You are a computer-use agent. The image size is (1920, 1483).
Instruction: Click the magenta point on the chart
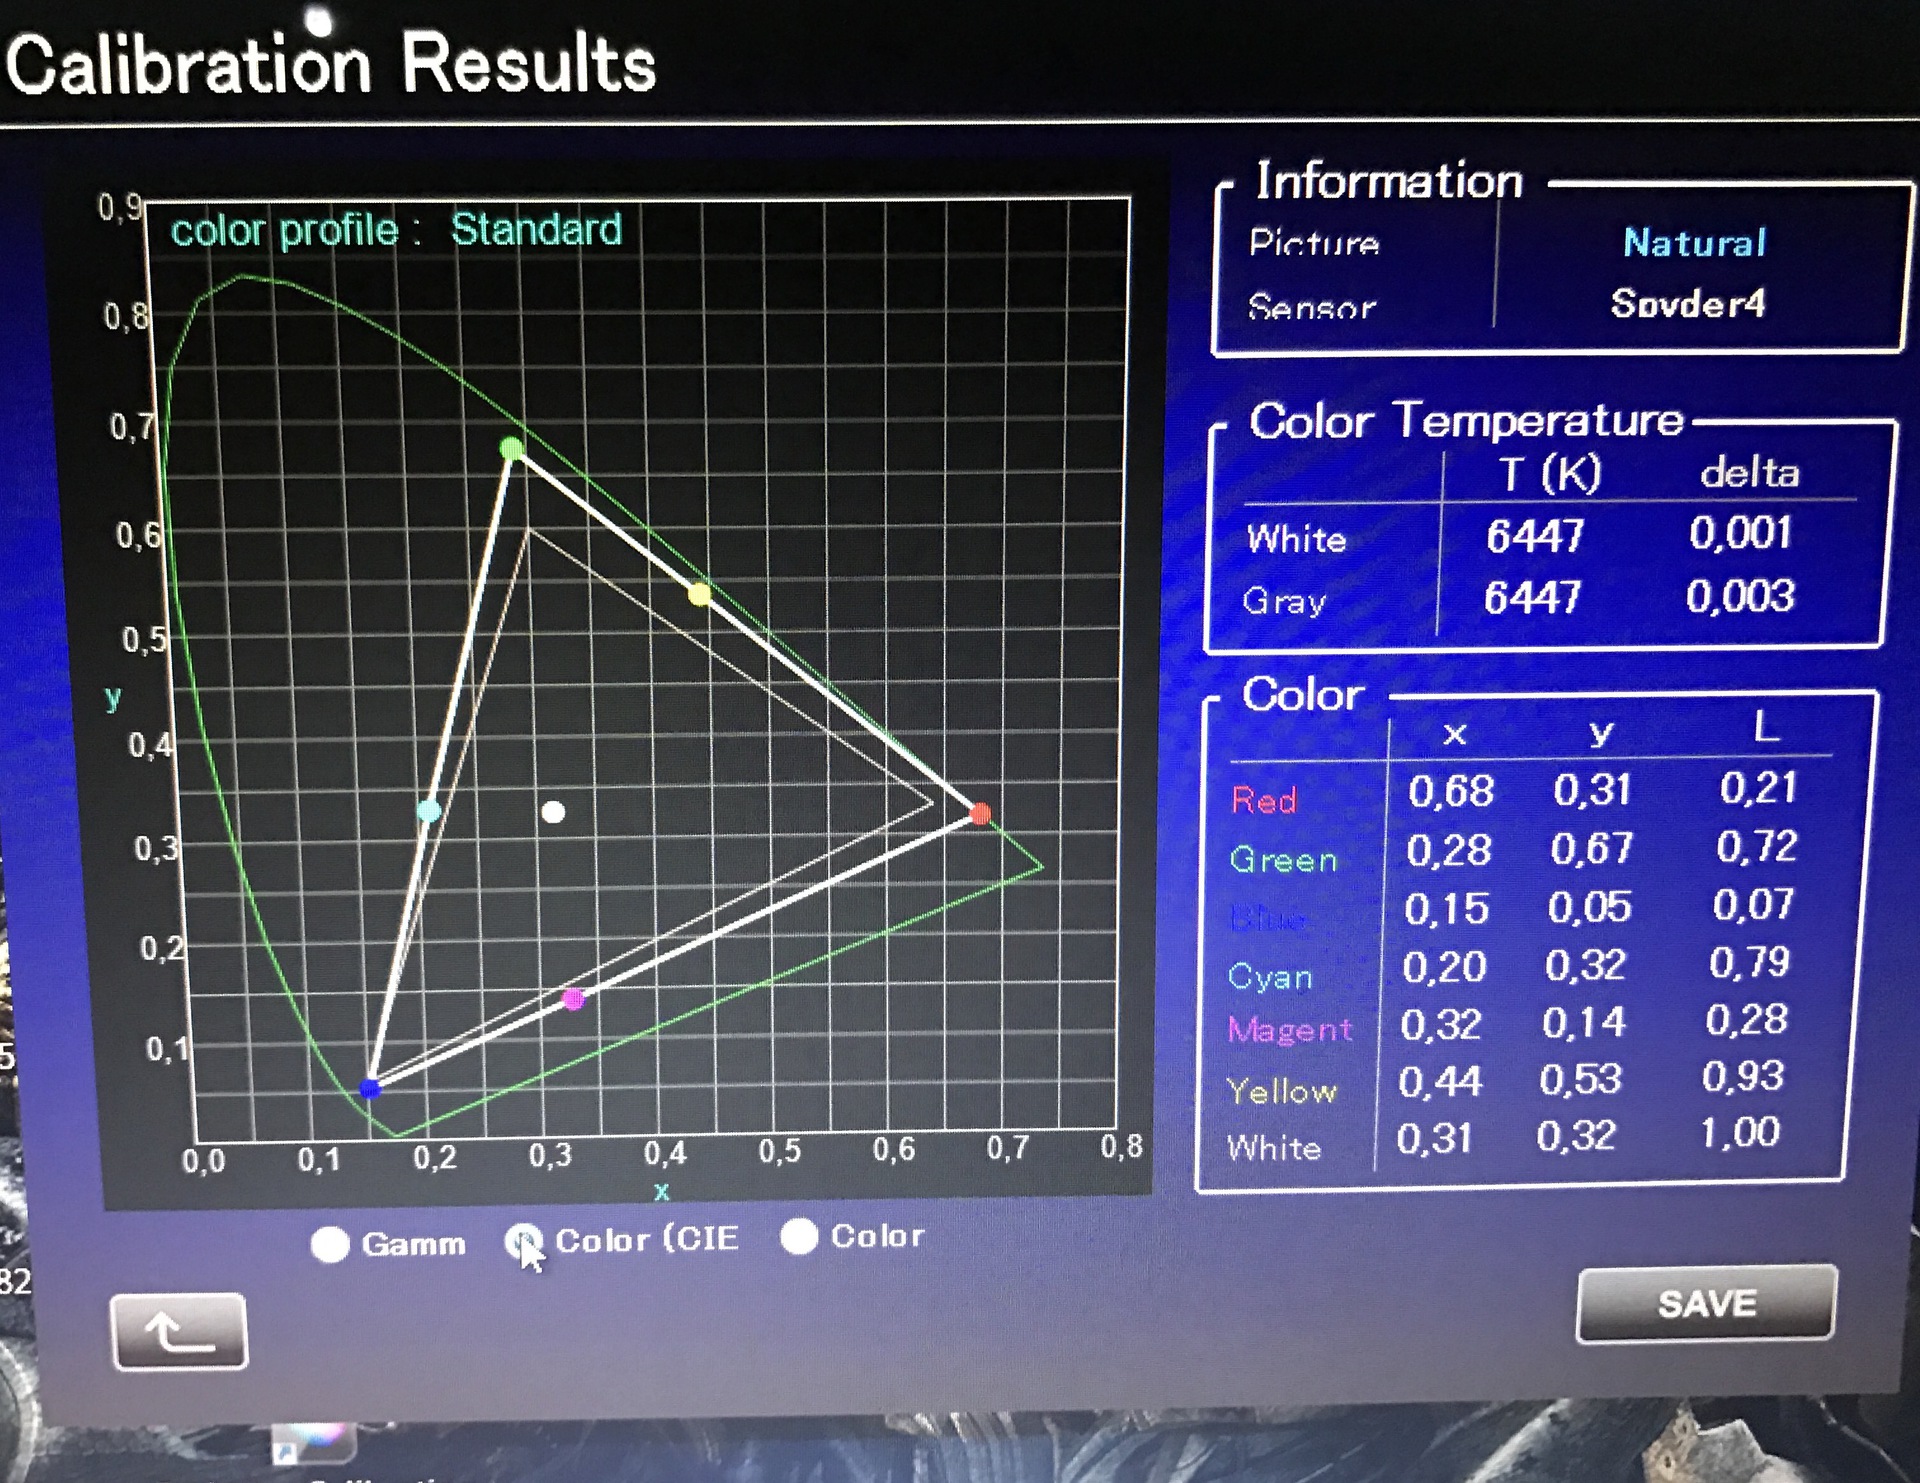point(573,998)
